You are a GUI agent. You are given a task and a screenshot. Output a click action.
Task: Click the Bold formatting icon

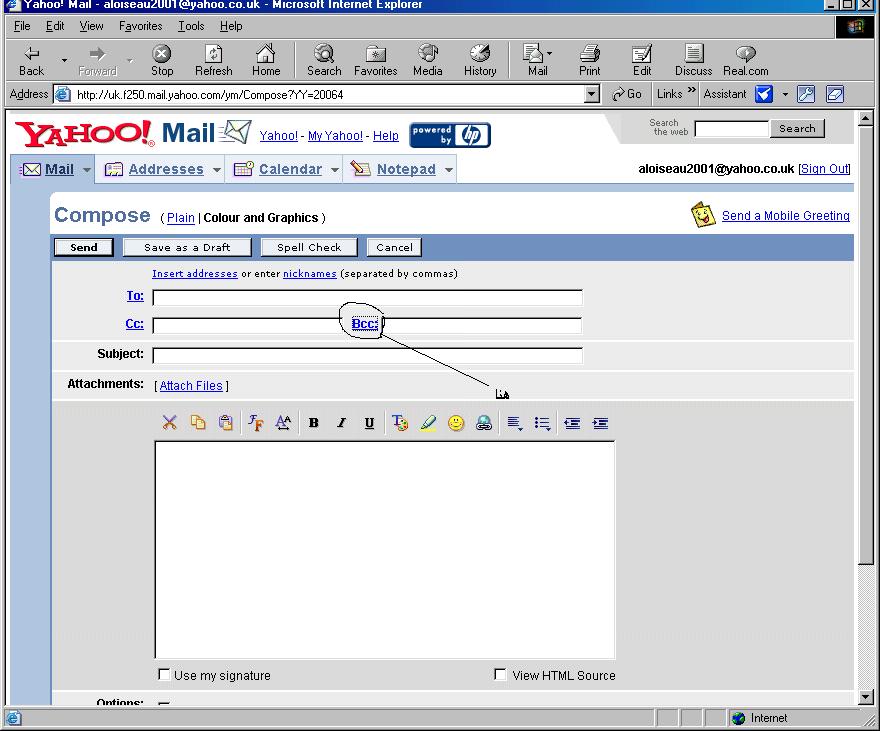pos(314,423)
